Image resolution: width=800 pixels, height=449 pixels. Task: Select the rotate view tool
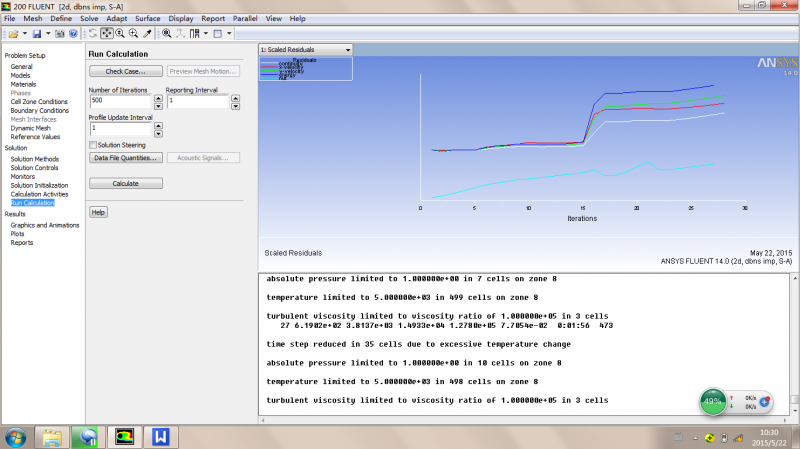tap(93, 34)
